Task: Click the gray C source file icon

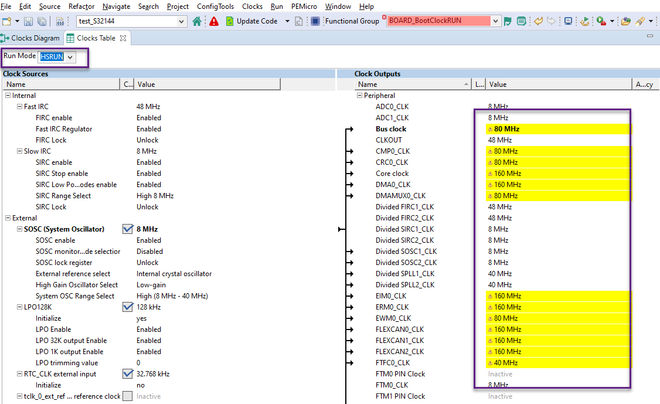Action: click(298, 21)
